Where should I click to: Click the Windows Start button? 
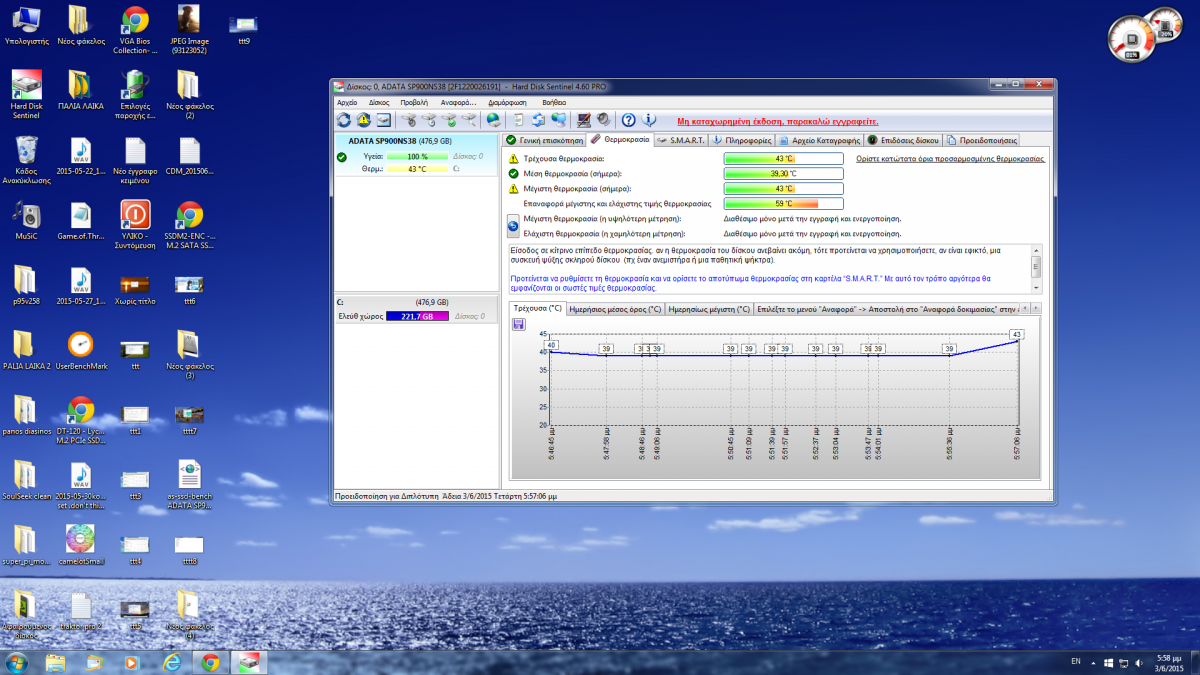click(x=17, y=662)
